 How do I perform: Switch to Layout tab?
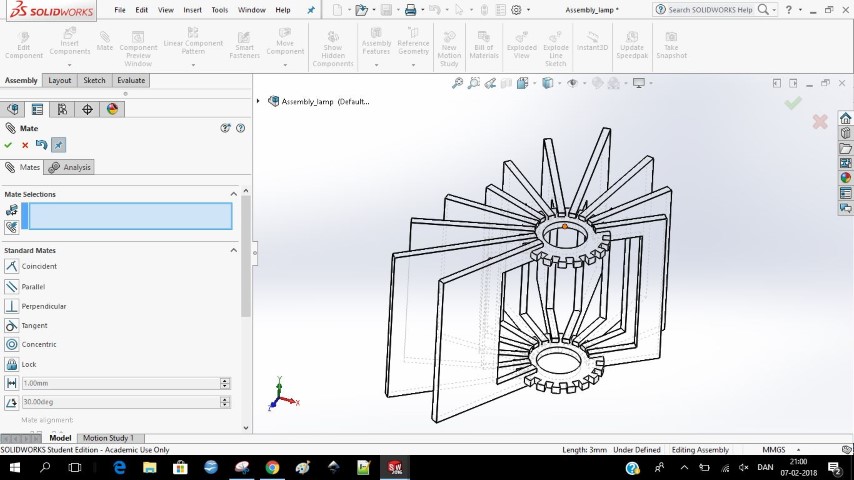(59, 80)
